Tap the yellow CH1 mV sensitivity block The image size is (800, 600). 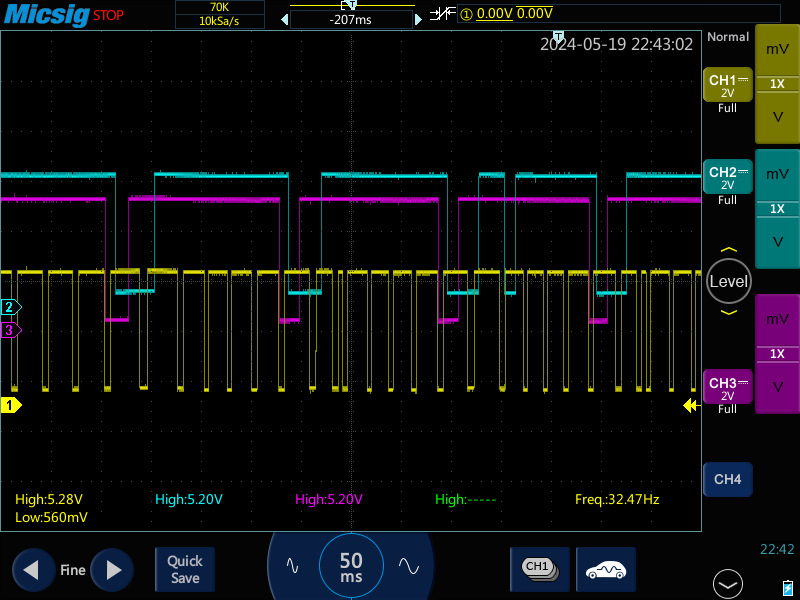pos(776,48)
